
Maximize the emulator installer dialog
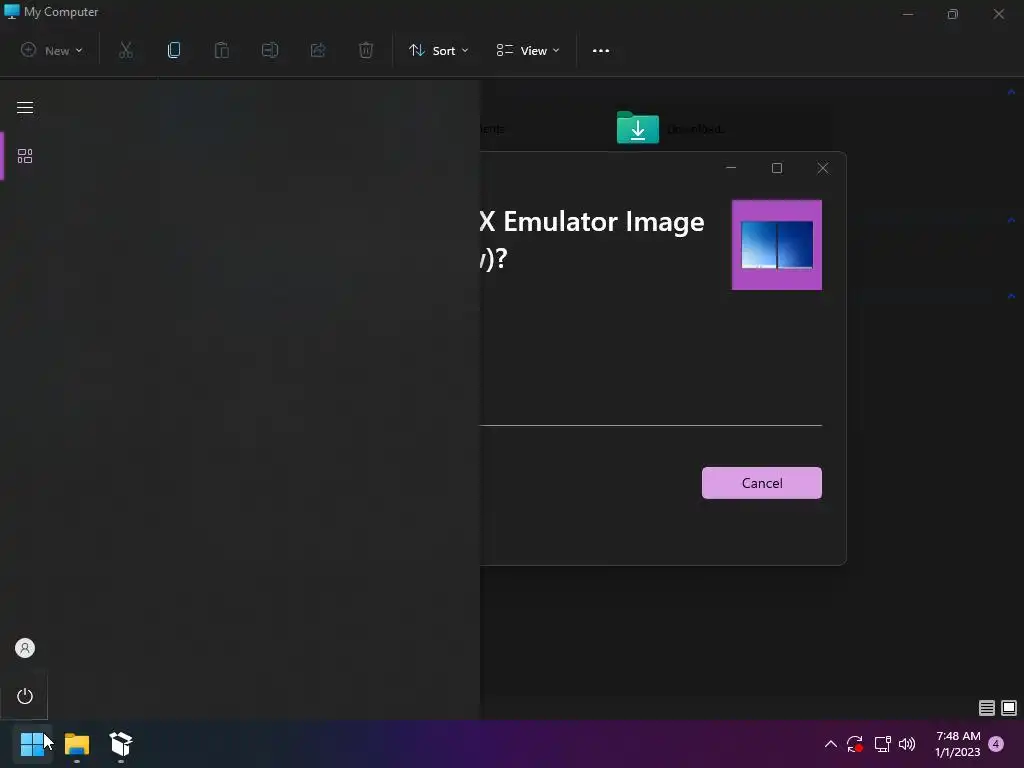[x=777, y=168]
